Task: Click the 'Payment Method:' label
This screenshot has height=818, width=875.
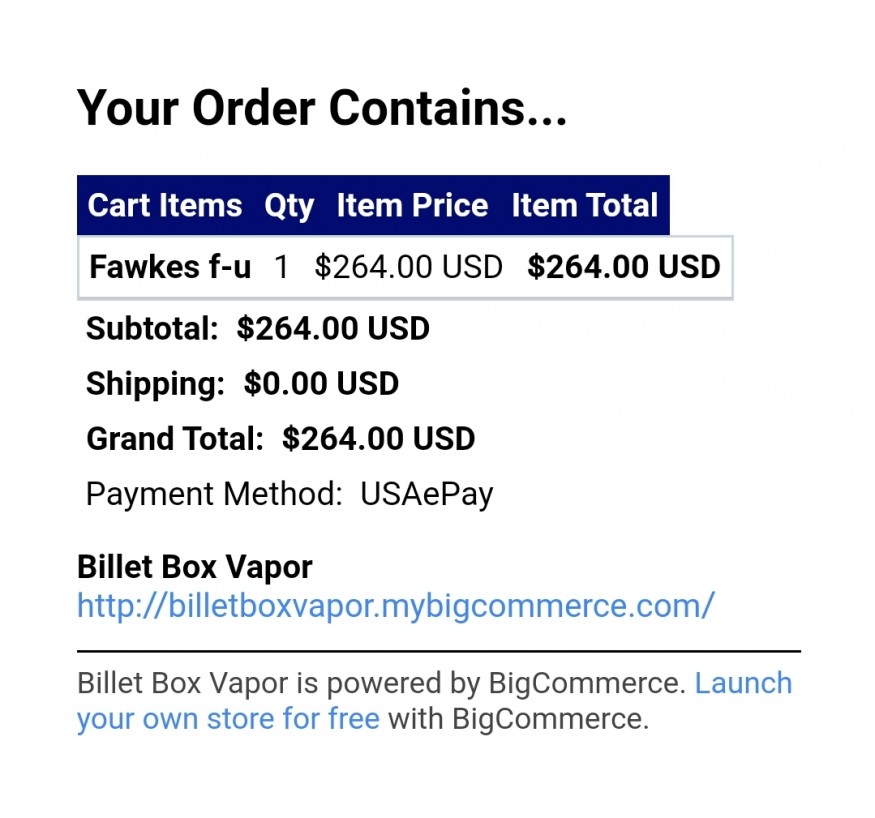Action: coord(212,494)
